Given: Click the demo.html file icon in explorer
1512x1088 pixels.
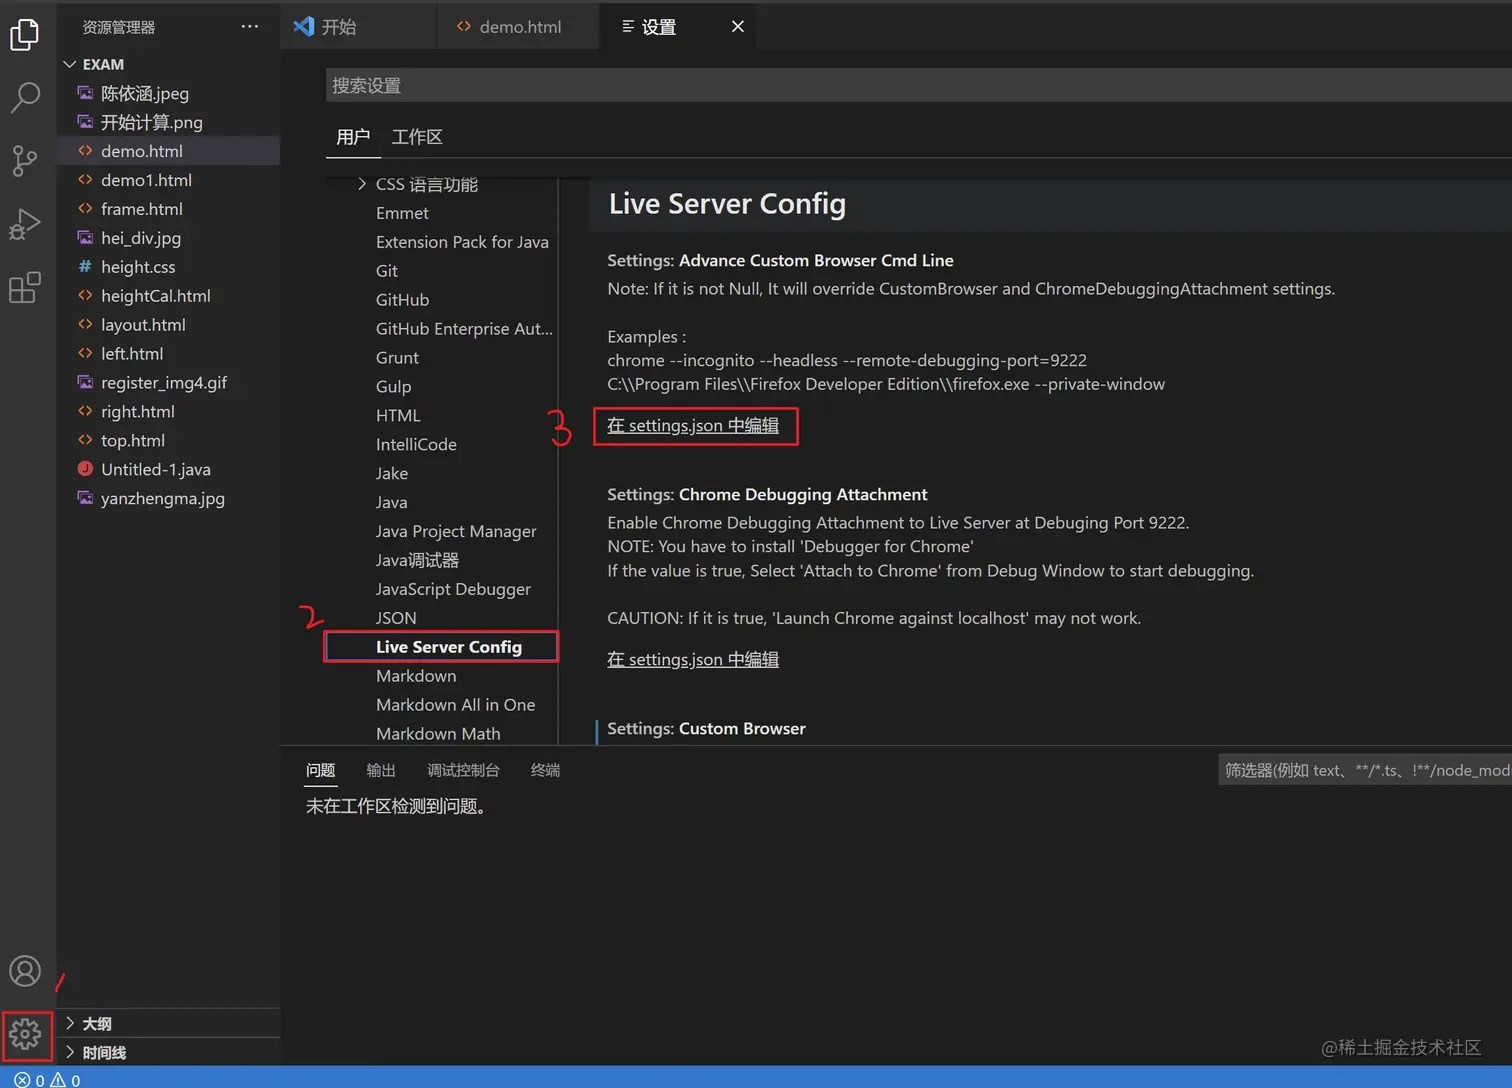Looking at the screenshot, I should click(x=85, y=151).
